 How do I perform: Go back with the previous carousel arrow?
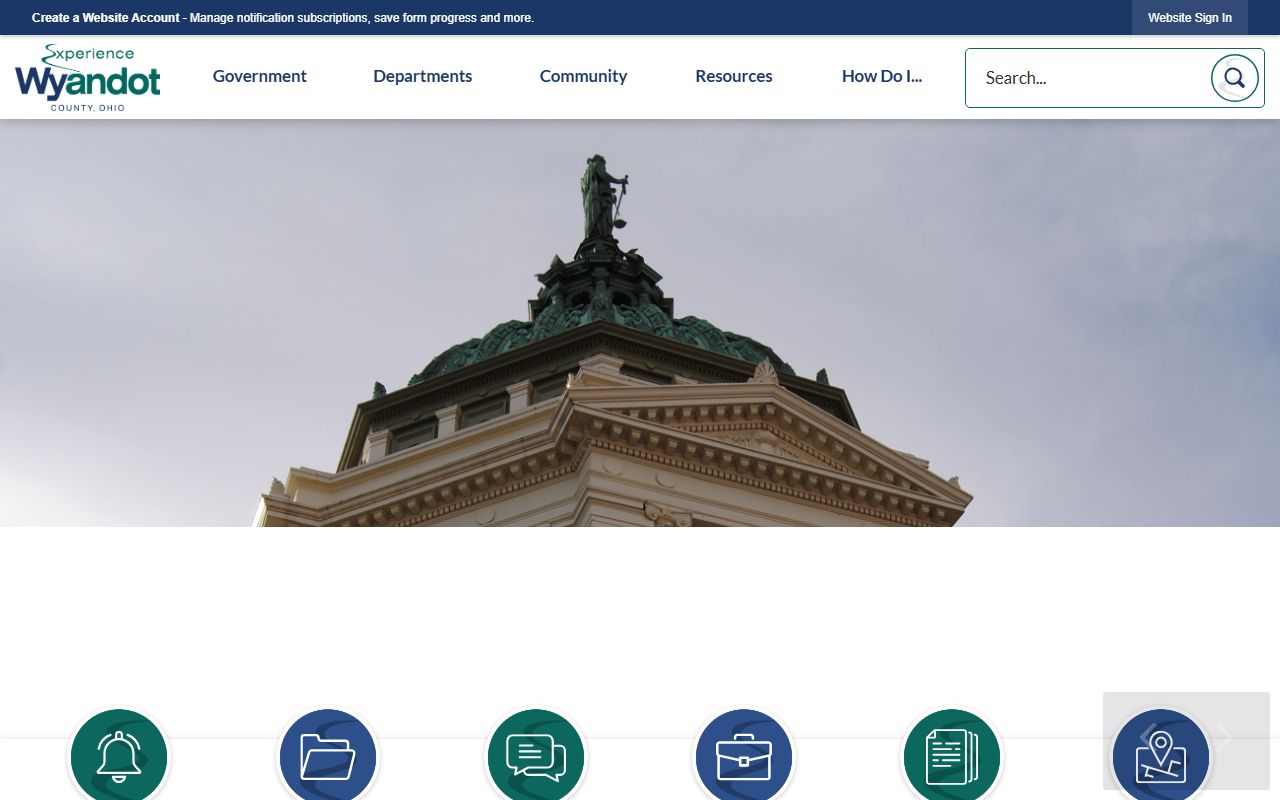pos(1147,738)
